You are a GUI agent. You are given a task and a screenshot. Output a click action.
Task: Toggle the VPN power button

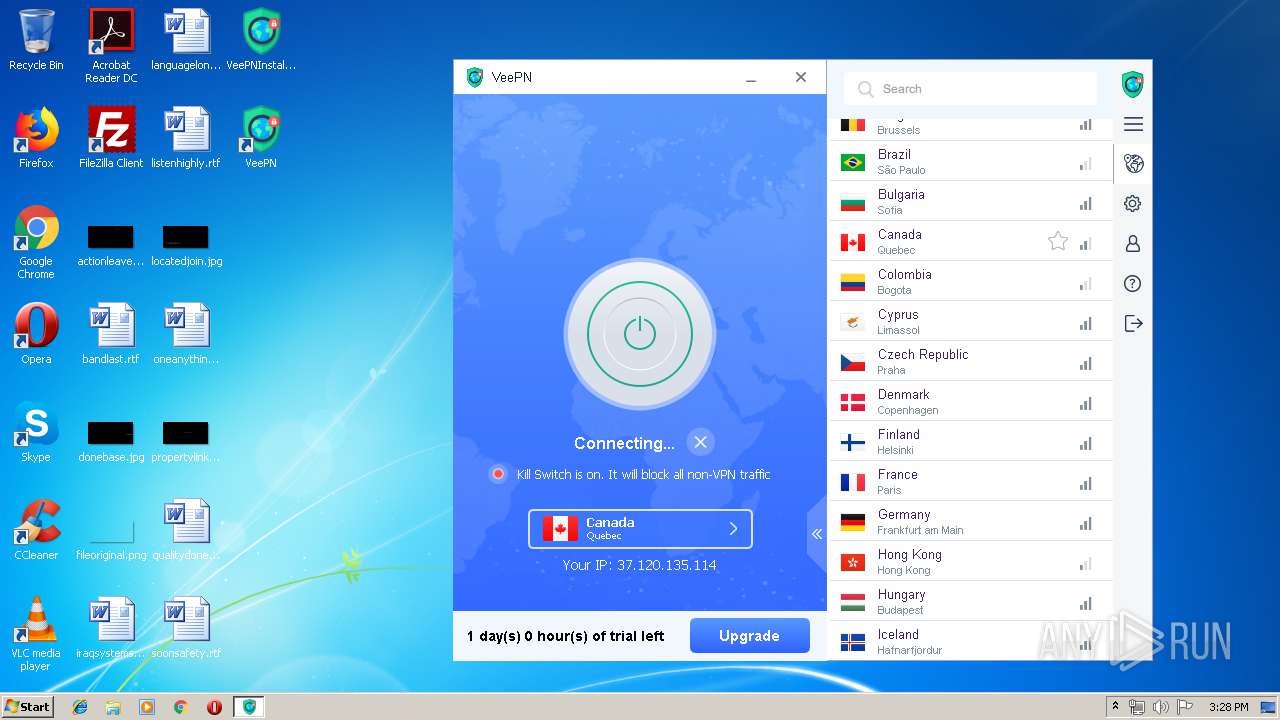click(x=640, y=334)
